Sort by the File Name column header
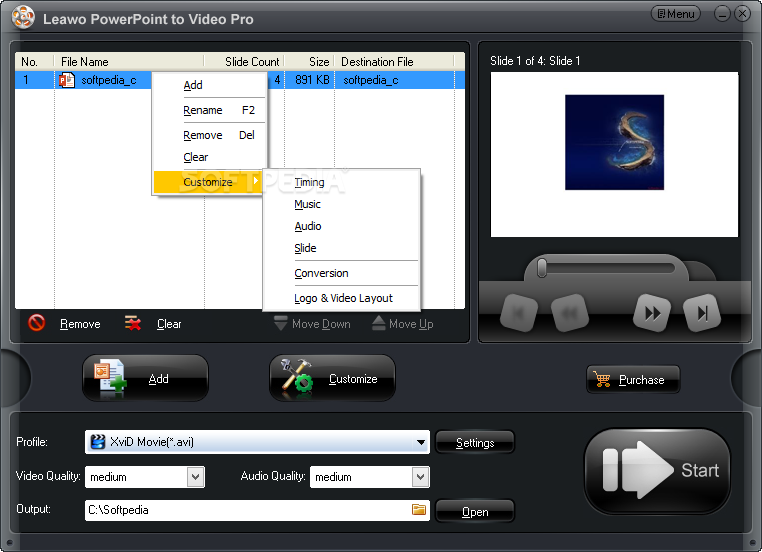 [129, 62]
